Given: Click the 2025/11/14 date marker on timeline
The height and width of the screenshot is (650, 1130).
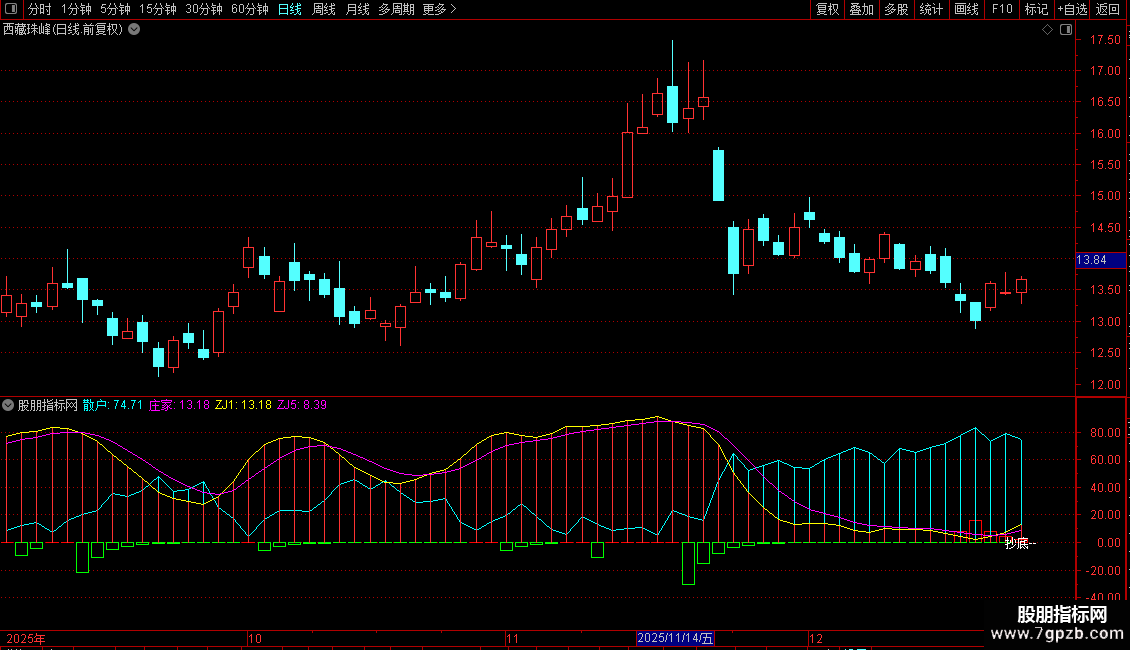Looking at the screenshot, I should click(x=675, y=638).
